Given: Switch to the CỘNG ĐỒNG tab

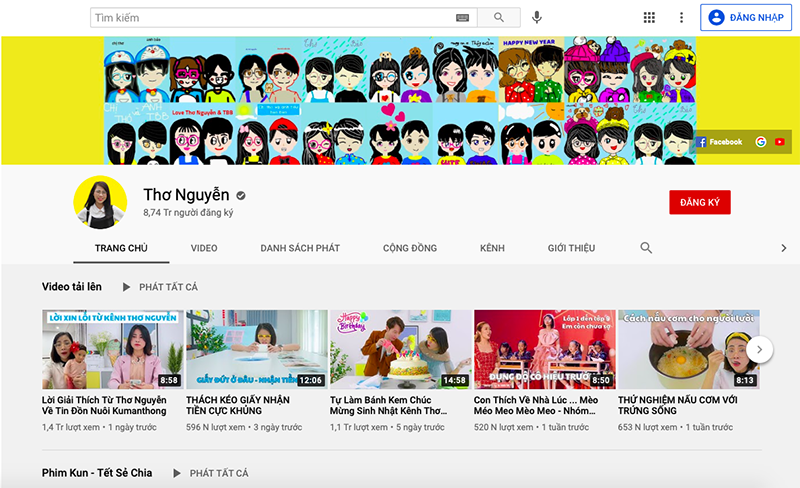Looking at the screenshot, I should click(410, 248).
